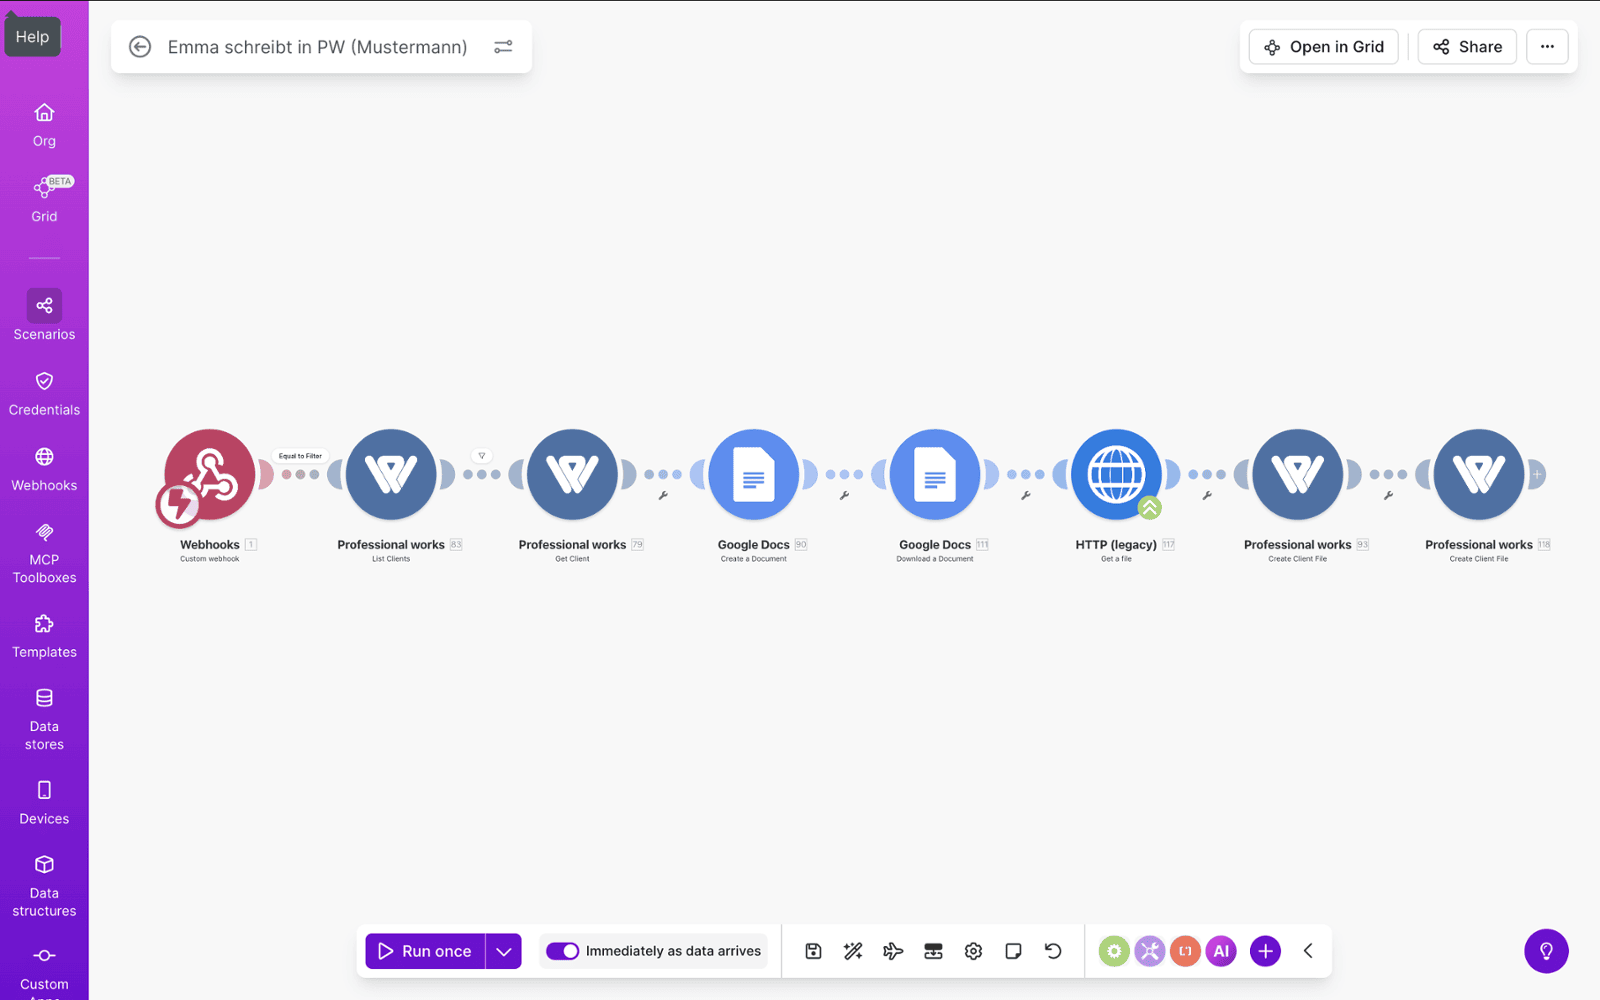
Task: Click the Equal to Filter label
Action: pos(300,456)
